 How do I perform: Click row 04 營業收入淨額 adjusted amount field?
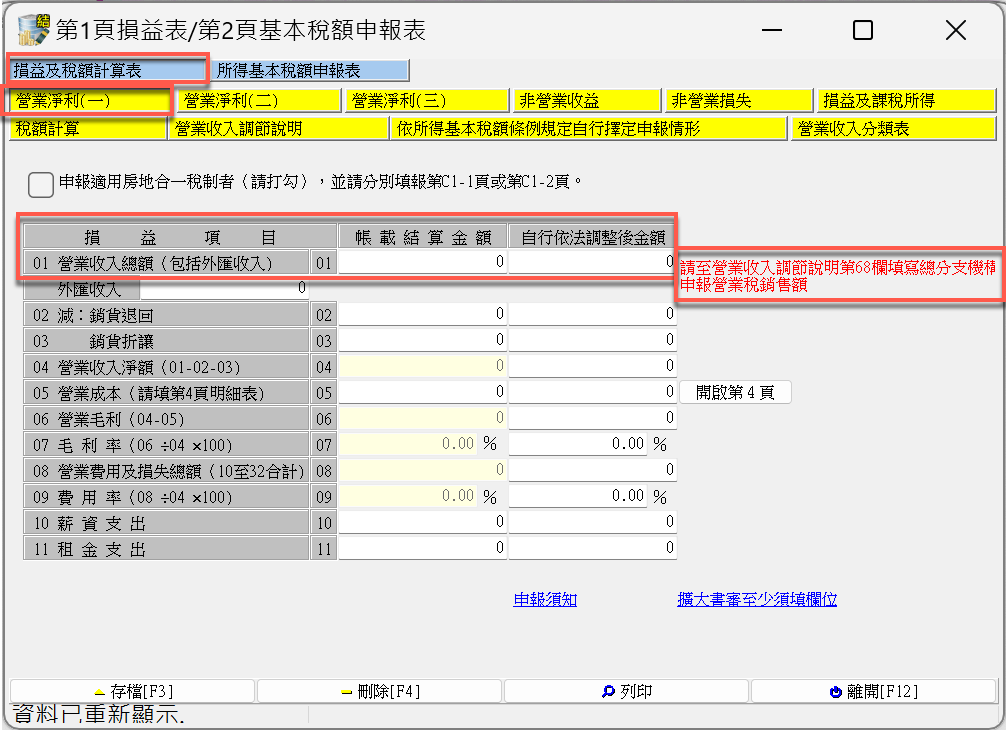592,366
